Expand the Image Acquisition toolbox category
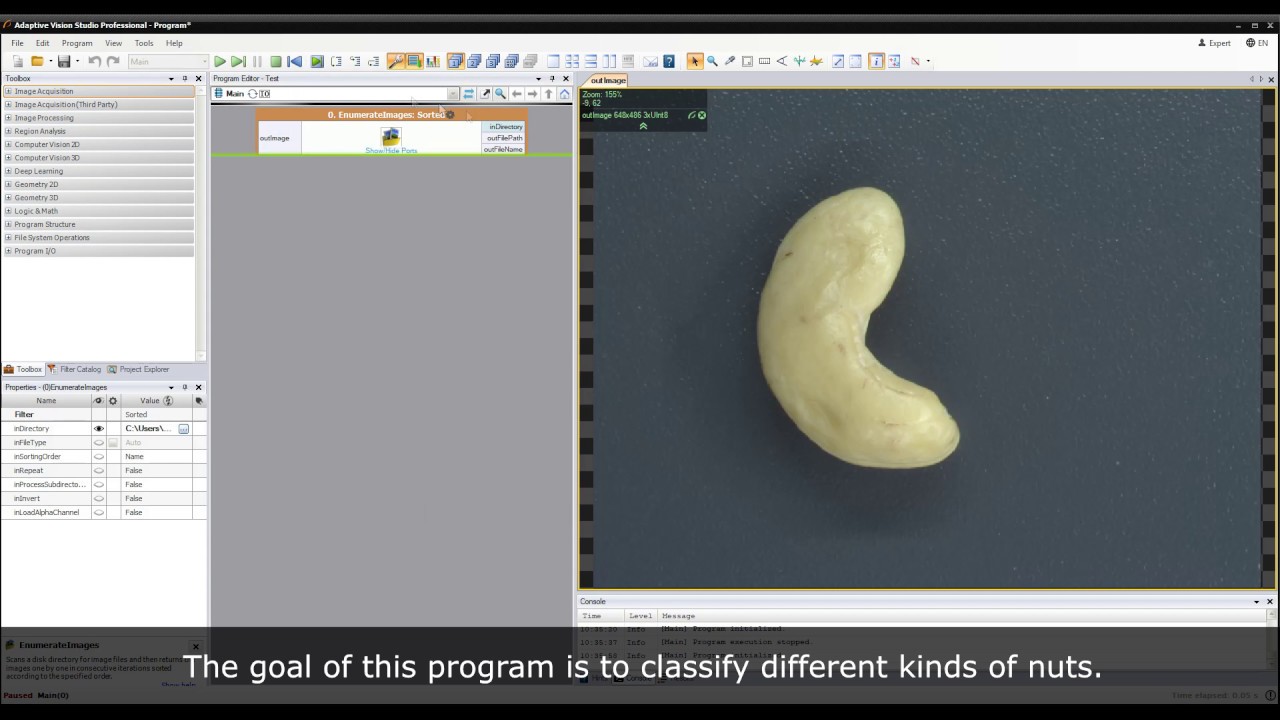Screen dimensions: 1280x720 pos(9,91)
